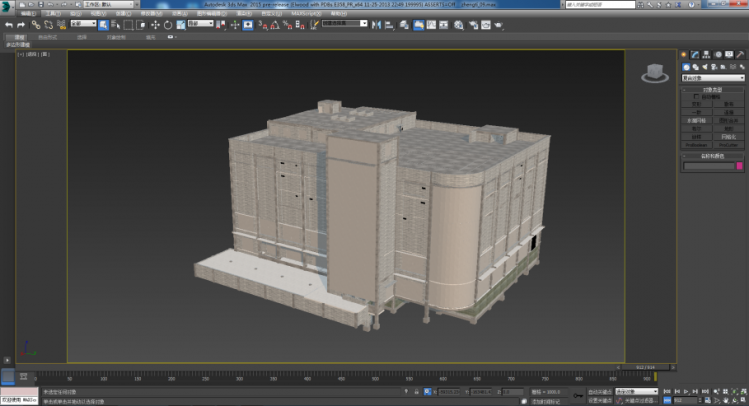The image size is (749, 406).
Task: Click the ProBoolean button in Object Type
Action: tap(697, 144)
